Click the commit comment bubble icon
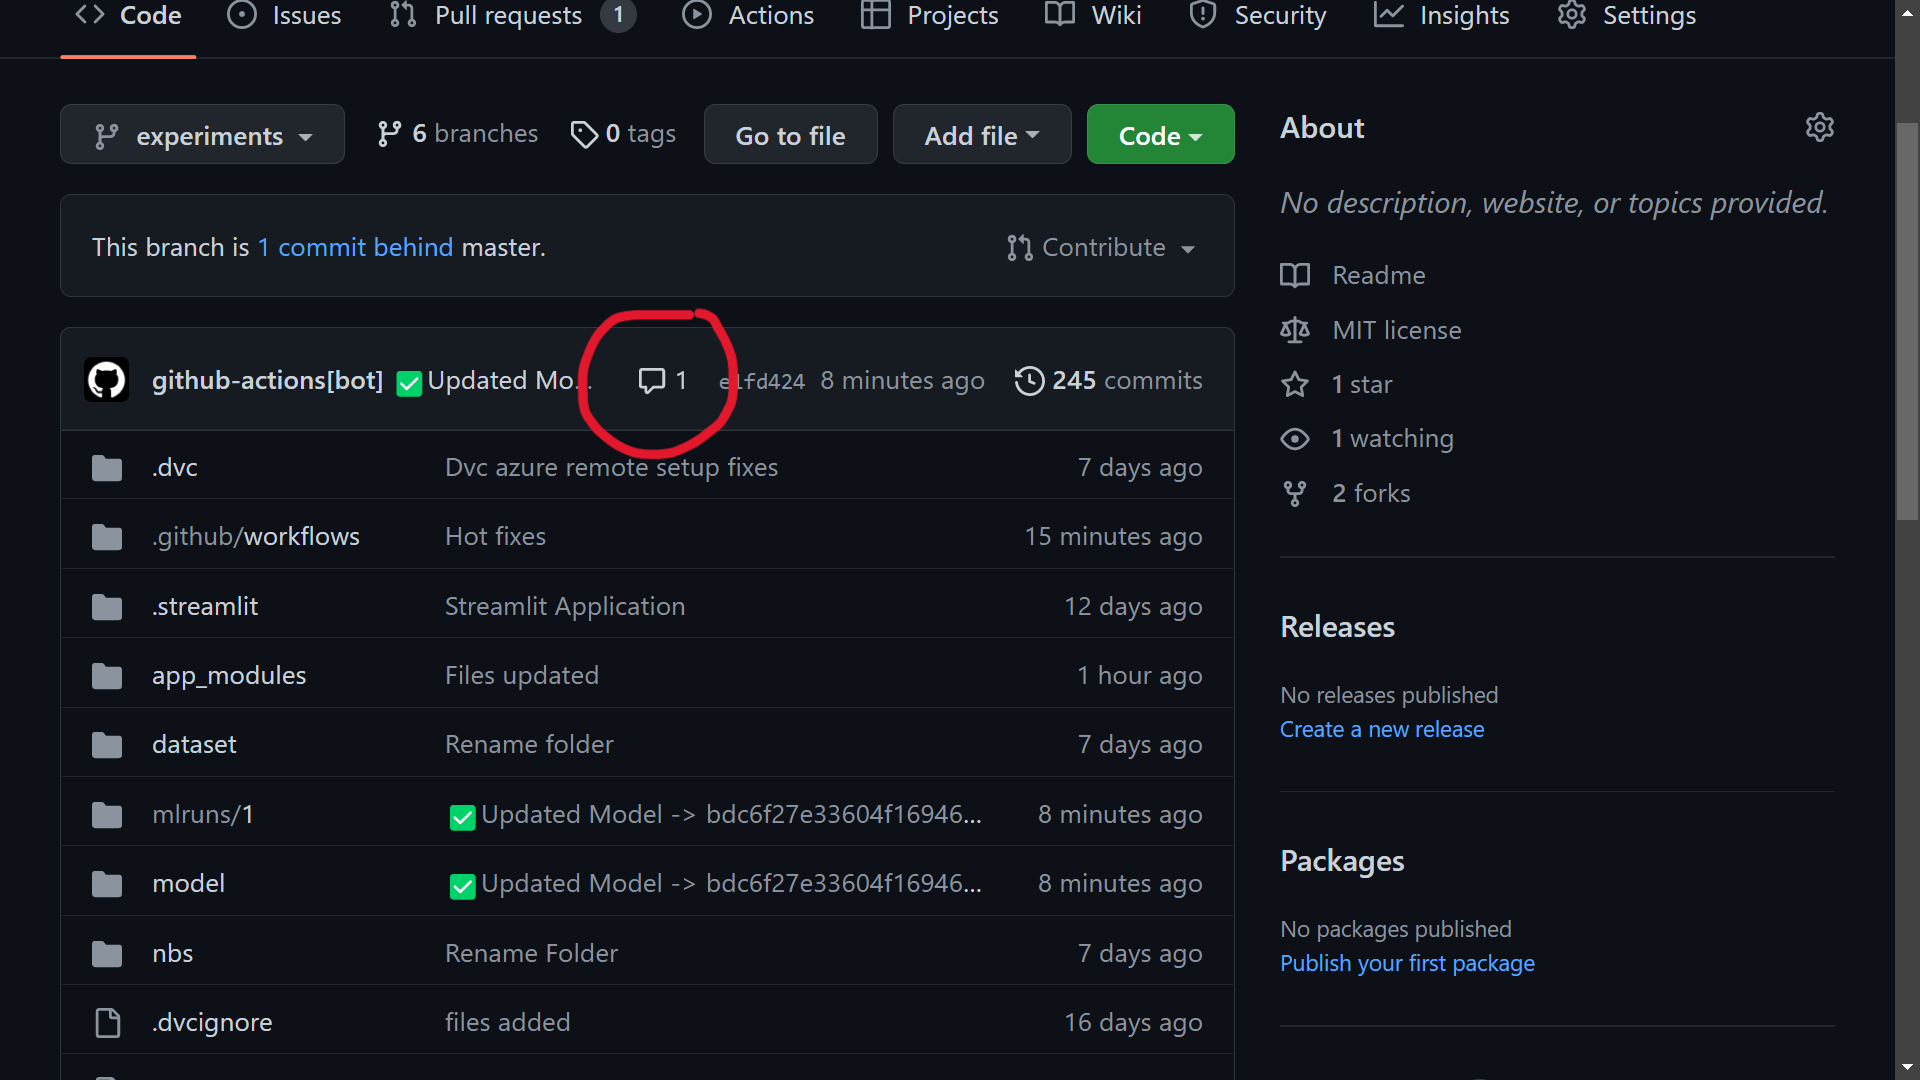This screenshot has height=1080, width=1920. tap(652, 381)
